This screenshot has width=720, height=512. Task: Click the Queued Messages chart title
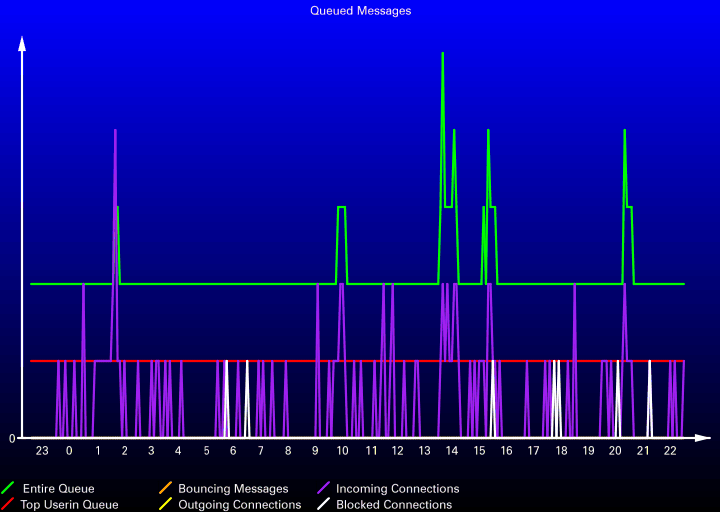click(x=360, y=11)
